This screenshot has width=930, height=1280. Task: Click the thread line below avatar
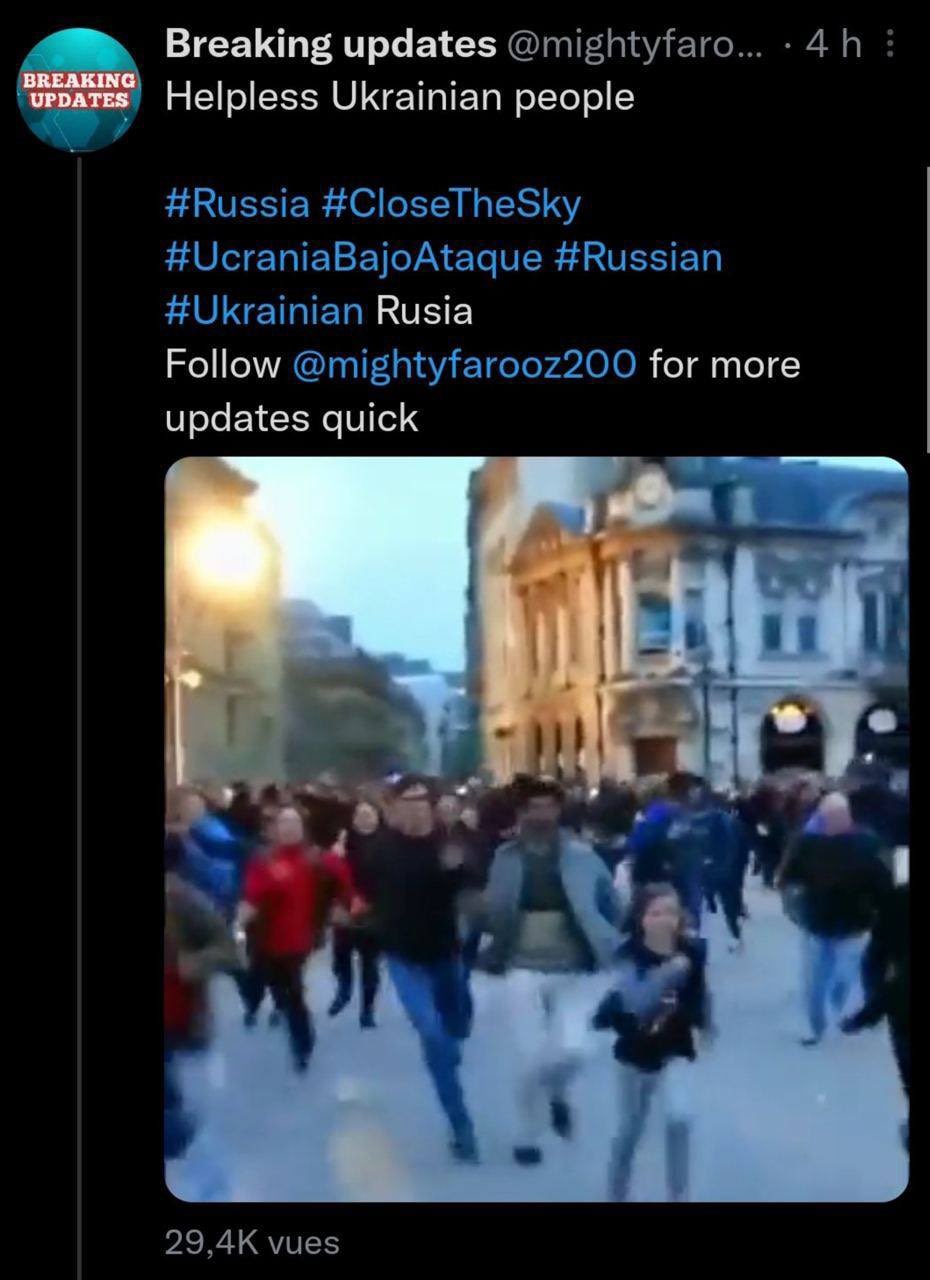point(79,715)
